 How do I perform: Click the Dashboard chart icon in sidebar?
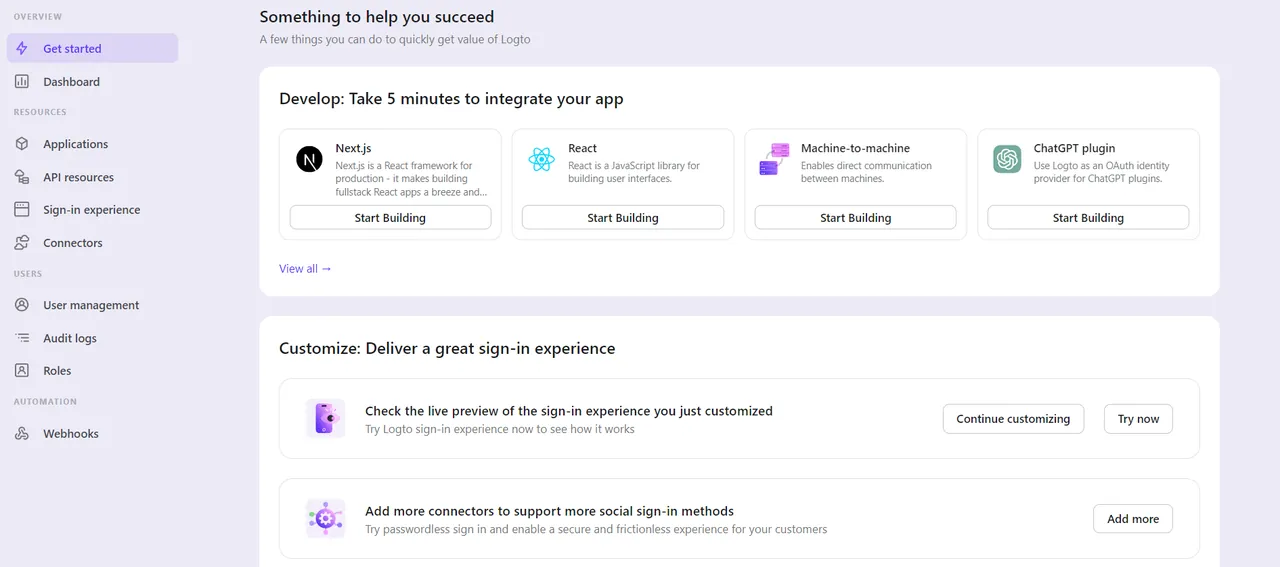coord(22,81)
